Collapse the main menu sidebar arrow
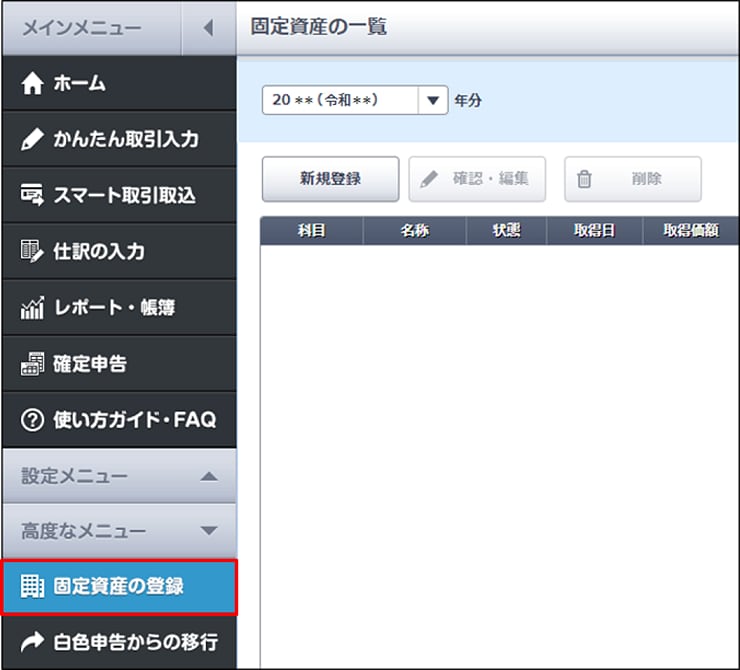This screenshot has width=740, height=670. pyautogui.click(x=208, y=28)
